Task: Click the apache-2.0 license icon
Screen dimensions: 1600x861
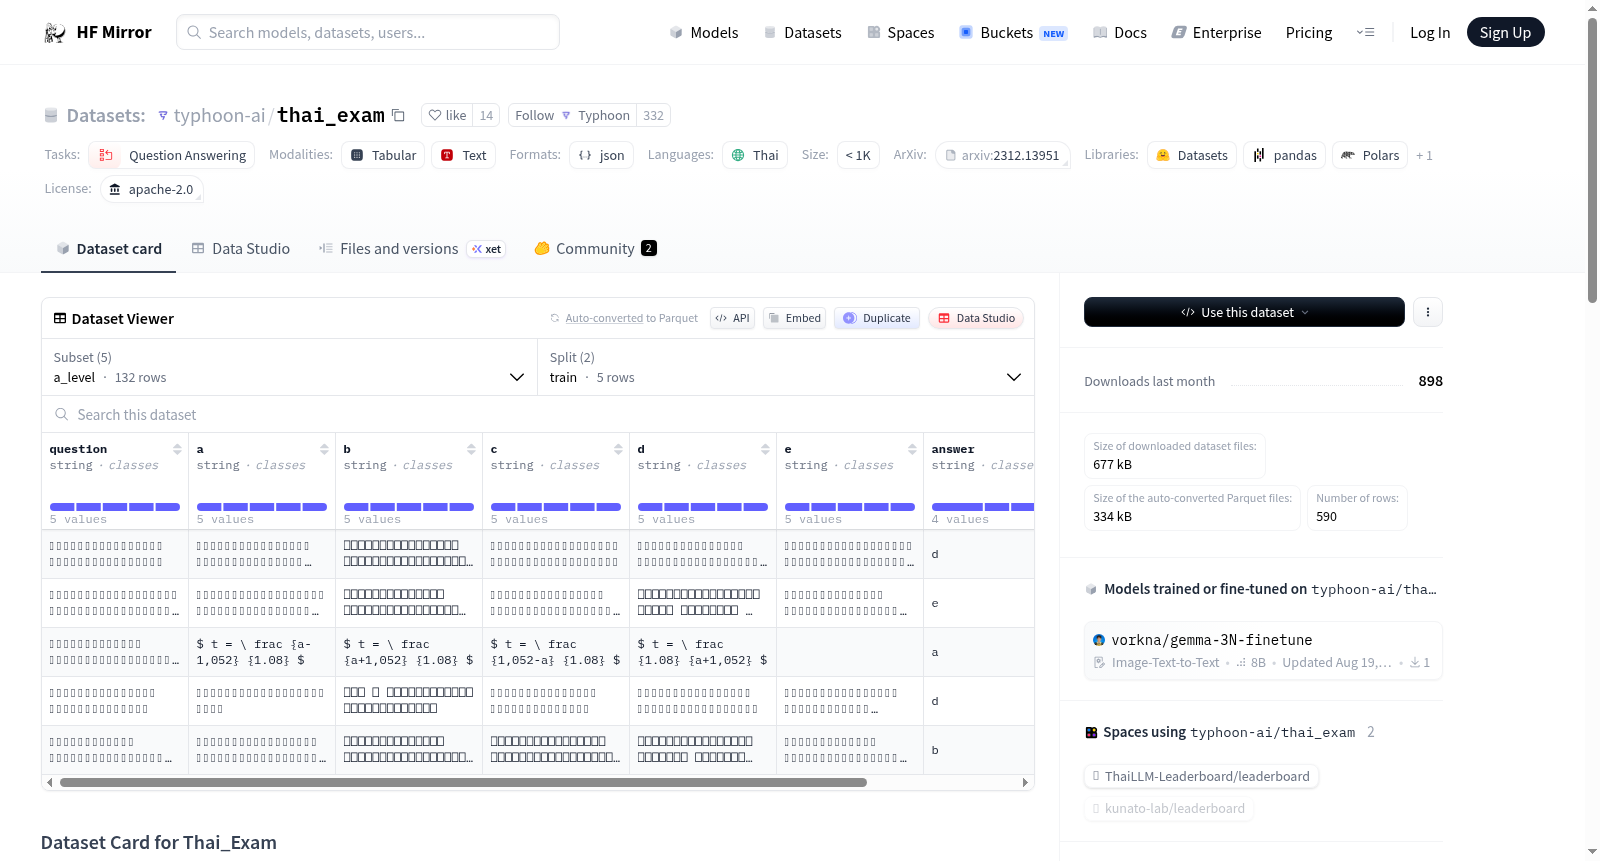Action: (x=115, y=189)
